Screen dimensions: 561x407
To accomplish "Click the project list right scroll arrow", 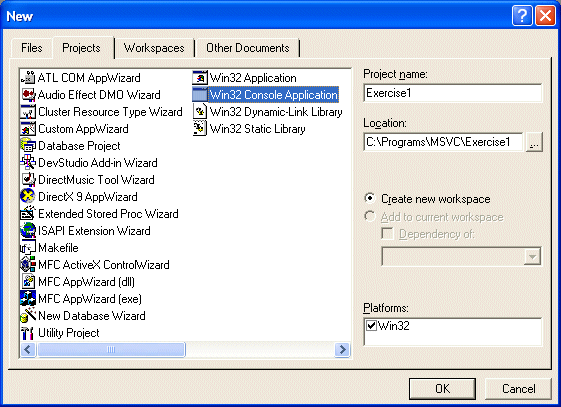I will [x=342, y=349].
